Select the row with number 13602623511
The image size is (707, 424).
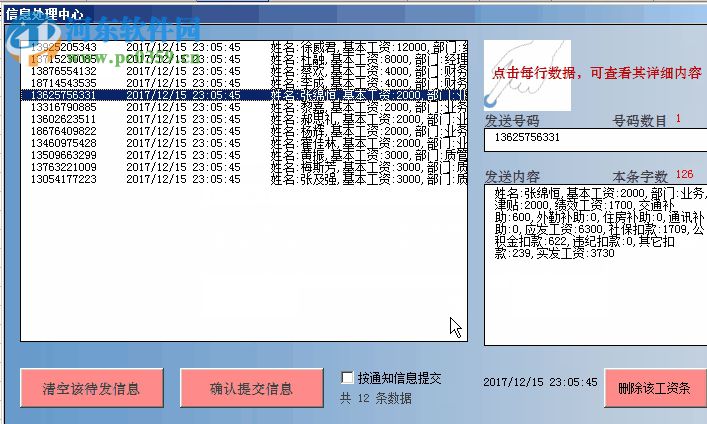point(244,119)
